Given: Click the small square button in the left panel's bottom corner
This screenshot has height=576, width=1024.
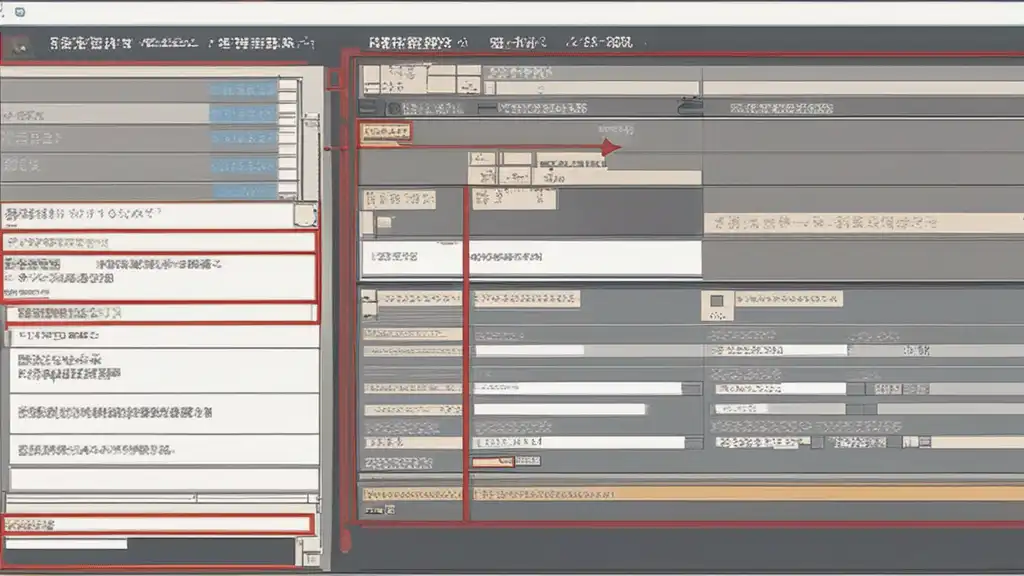Looking at the screenshot, I should point(312,559).
